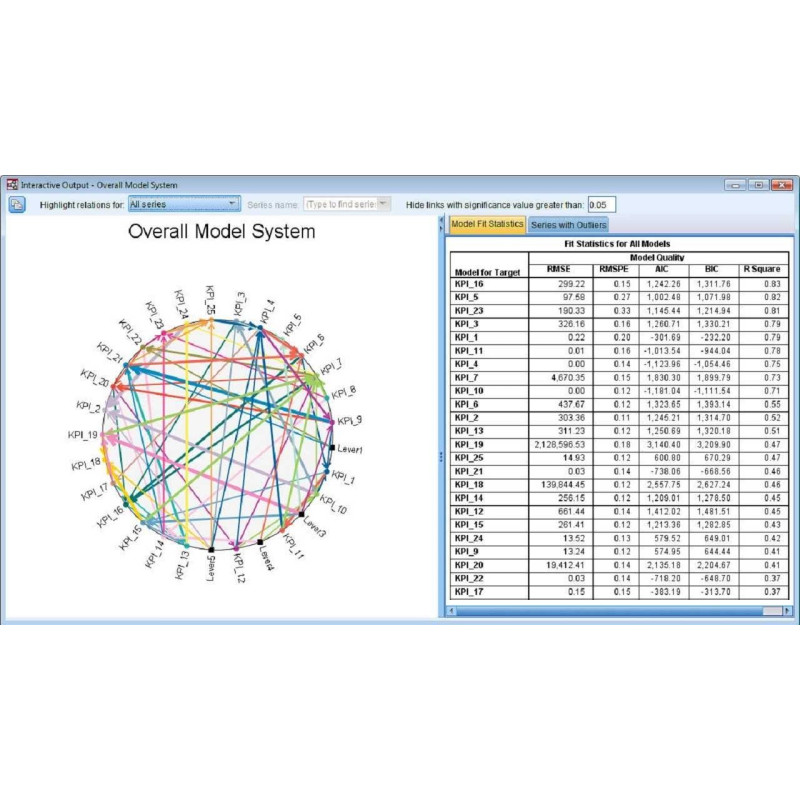This screenshot has width=800, height=800.
Task: Expand the Series name combo box arrow
Action: (x=383, y=204)
